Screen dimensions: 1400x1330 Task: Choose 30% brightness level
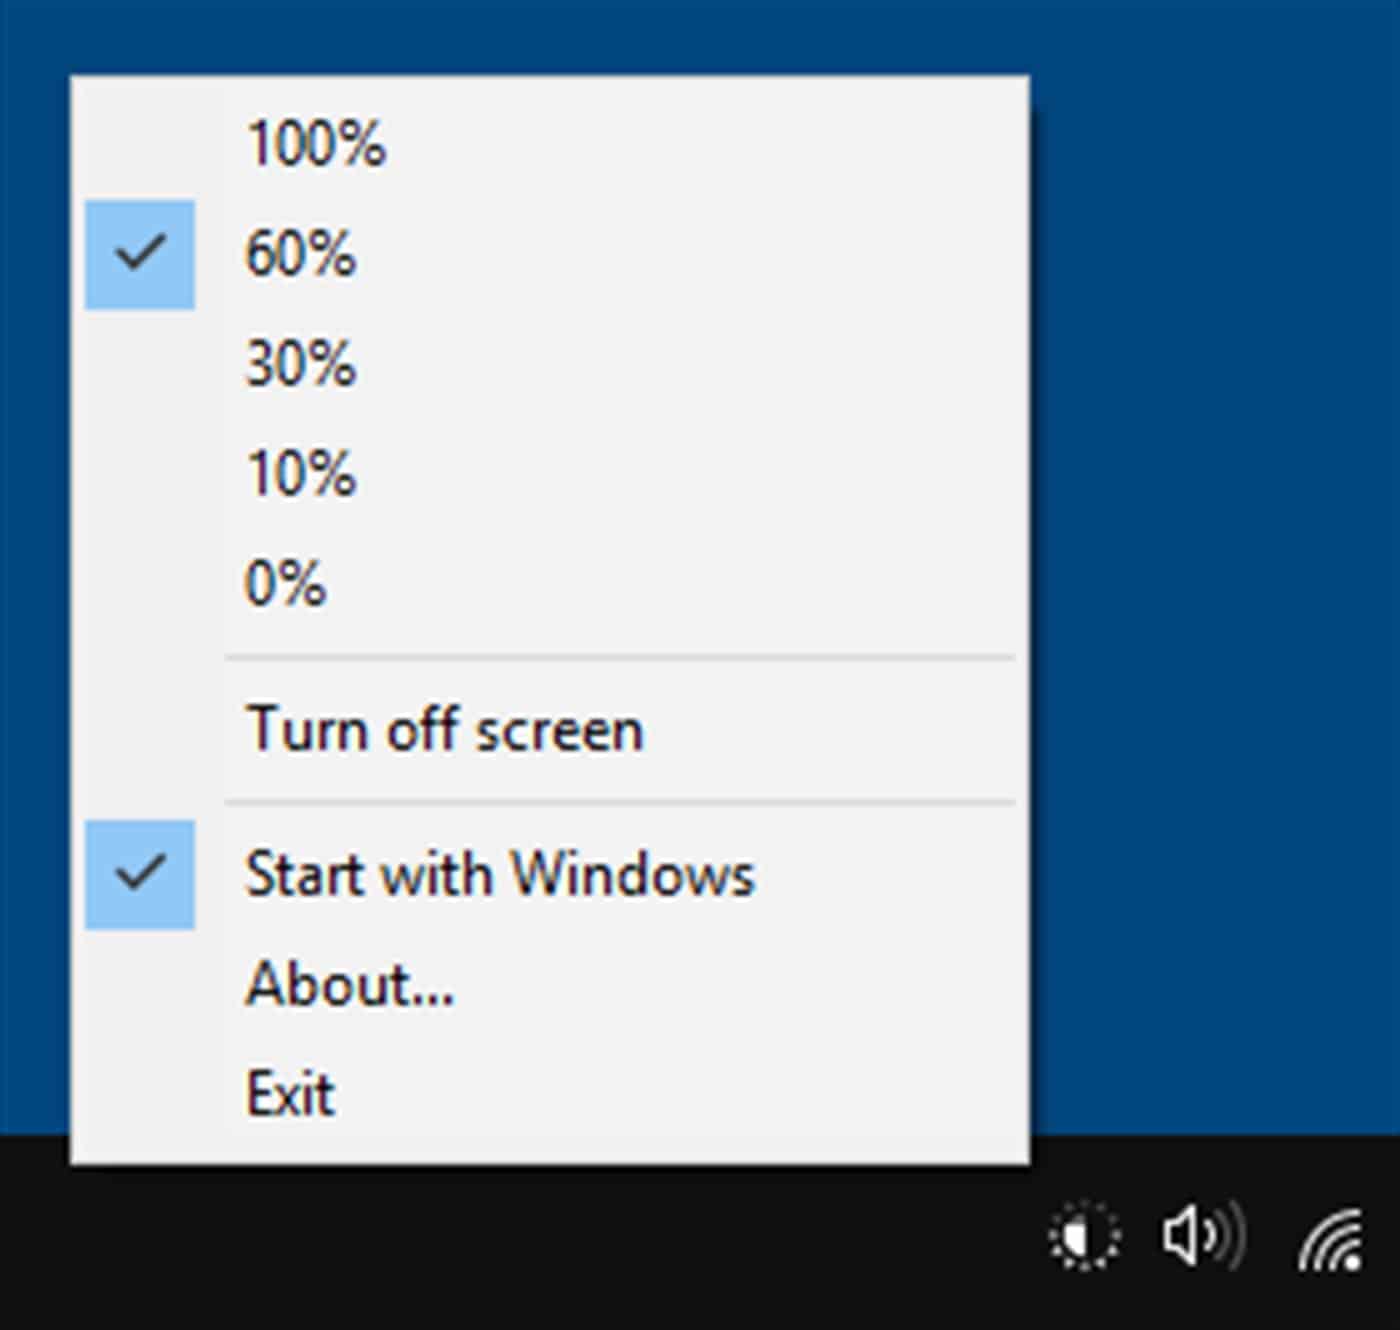300,363
